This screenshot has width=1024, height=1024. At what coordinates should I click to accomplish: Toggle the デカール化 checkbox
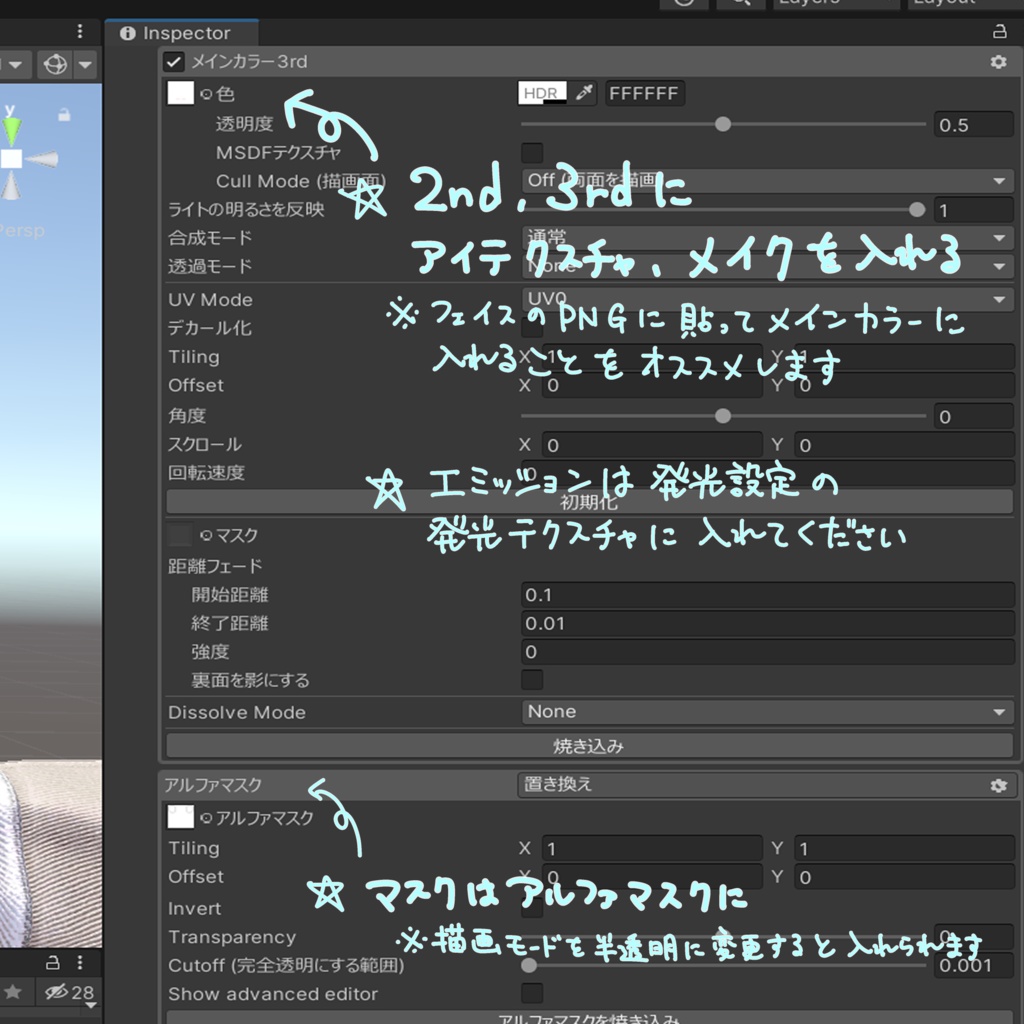coord(532,328)
